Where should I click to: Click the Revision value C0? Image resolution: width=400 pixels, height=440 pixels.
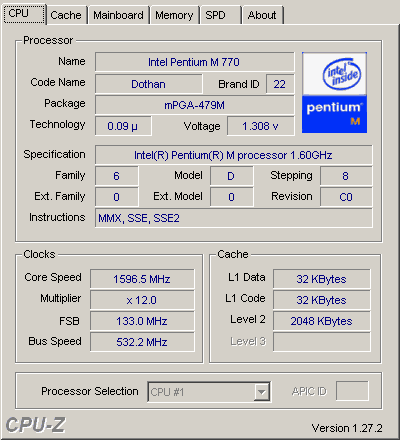tap(346, 197)
